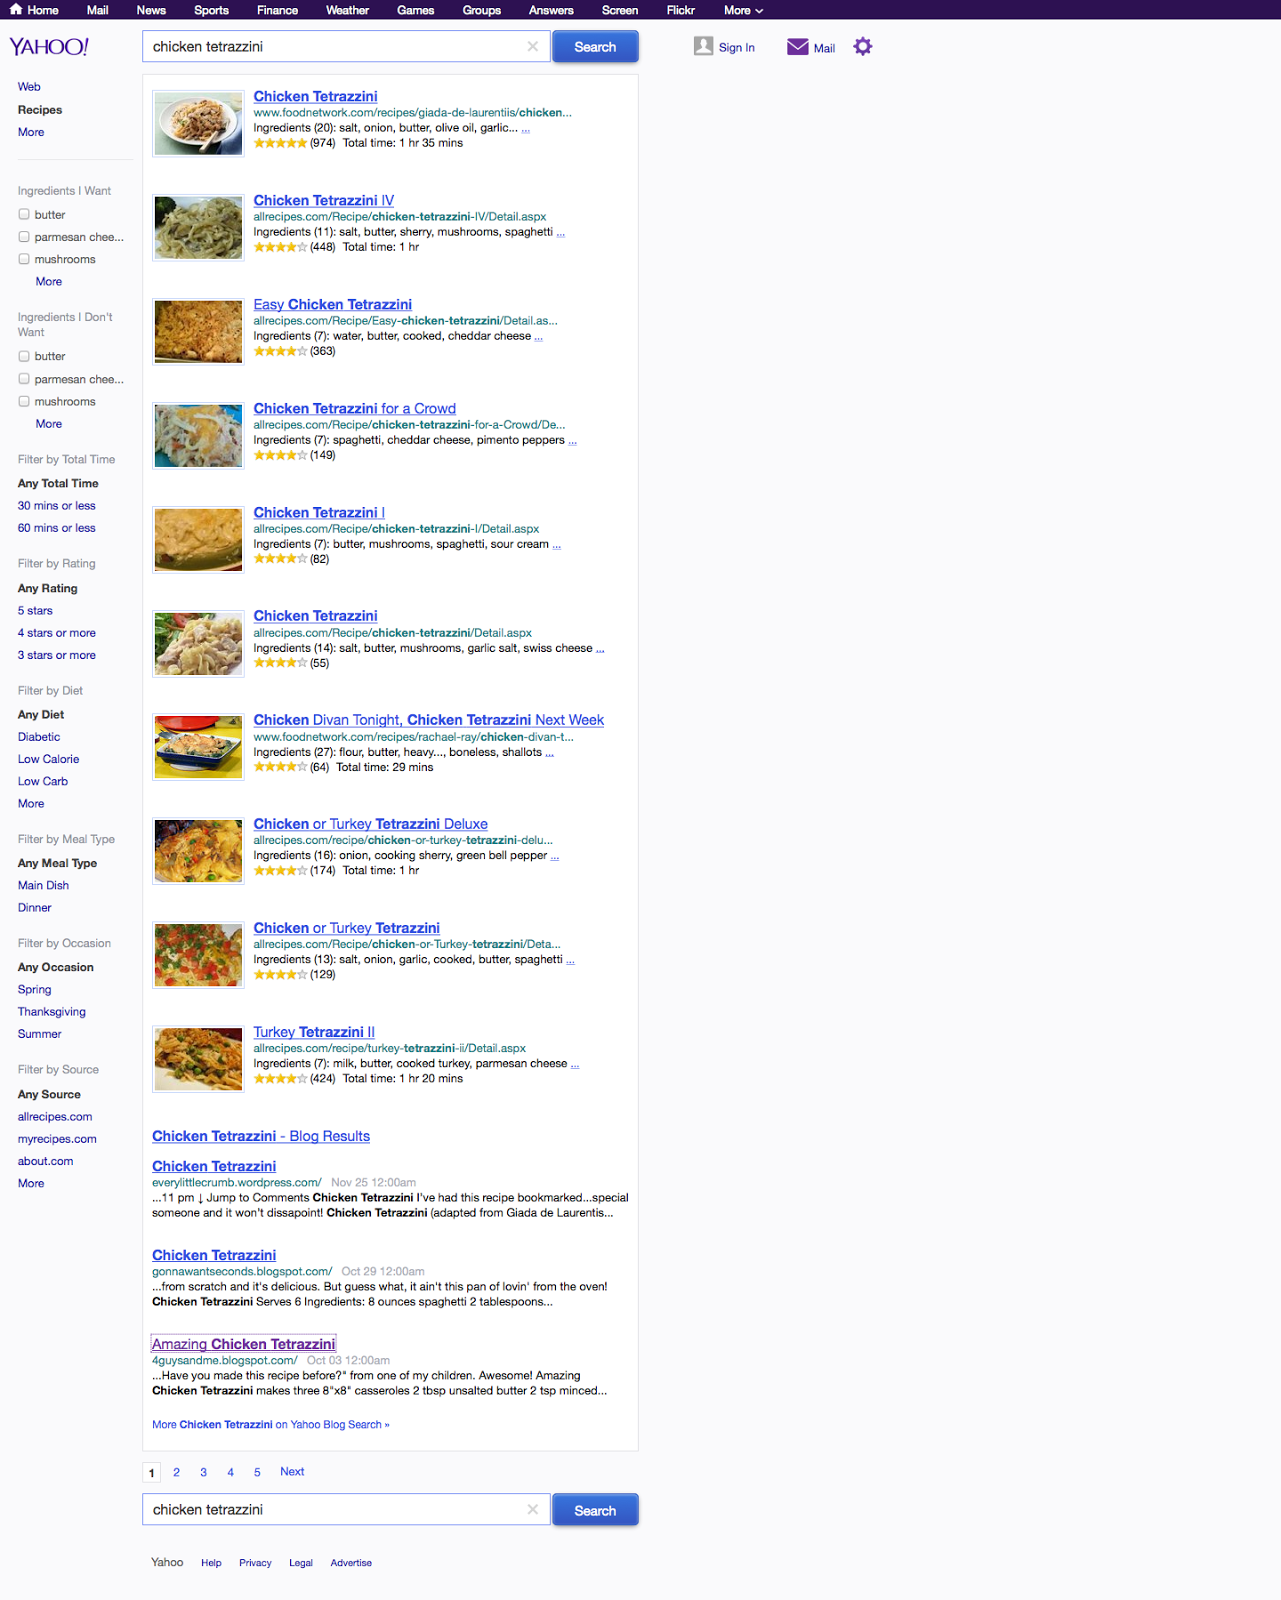
Task: Open the Yahoo logo homepage link
Action: pyautogui.click(x=49, y=47)
